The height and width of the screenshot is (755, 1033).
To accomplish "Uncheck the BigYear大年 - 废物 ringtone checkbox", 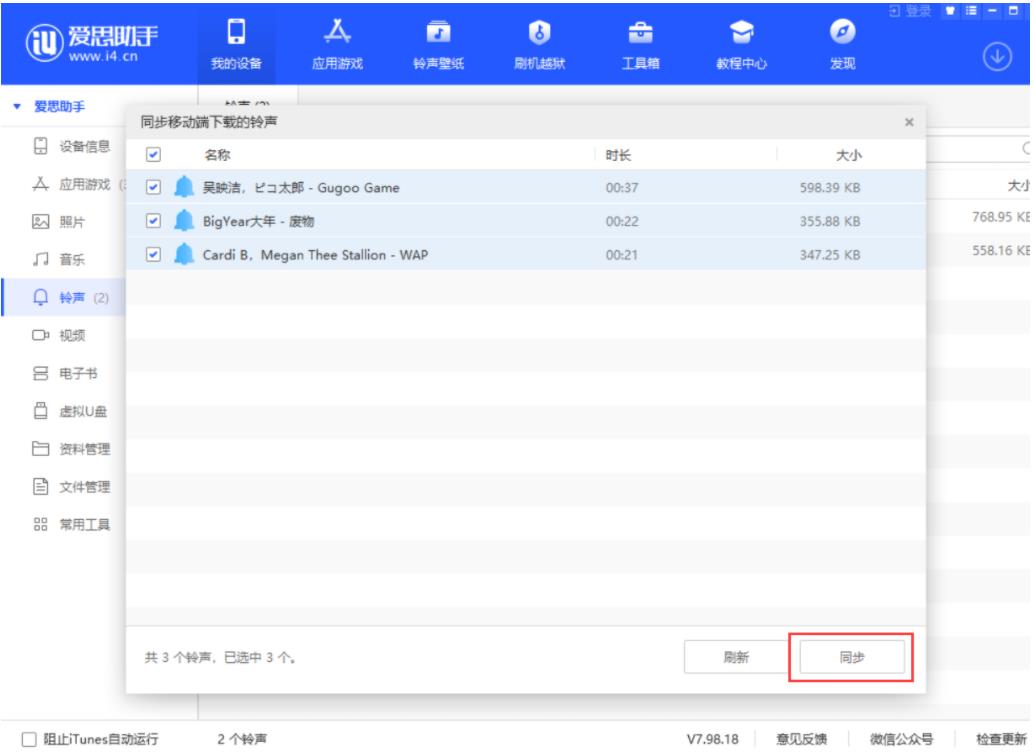I will coord(152,221).
